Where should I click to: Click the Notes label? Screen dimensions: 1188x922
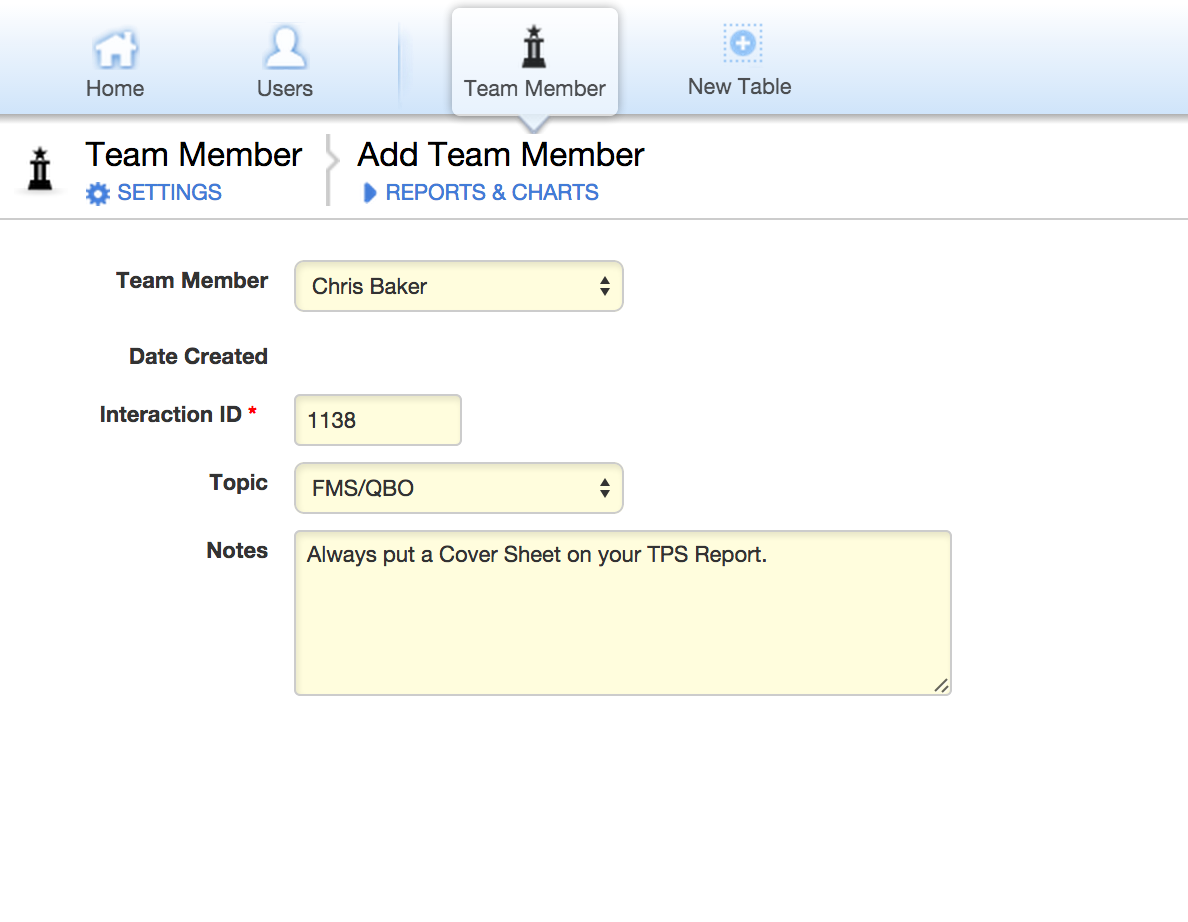pos(237,550)
